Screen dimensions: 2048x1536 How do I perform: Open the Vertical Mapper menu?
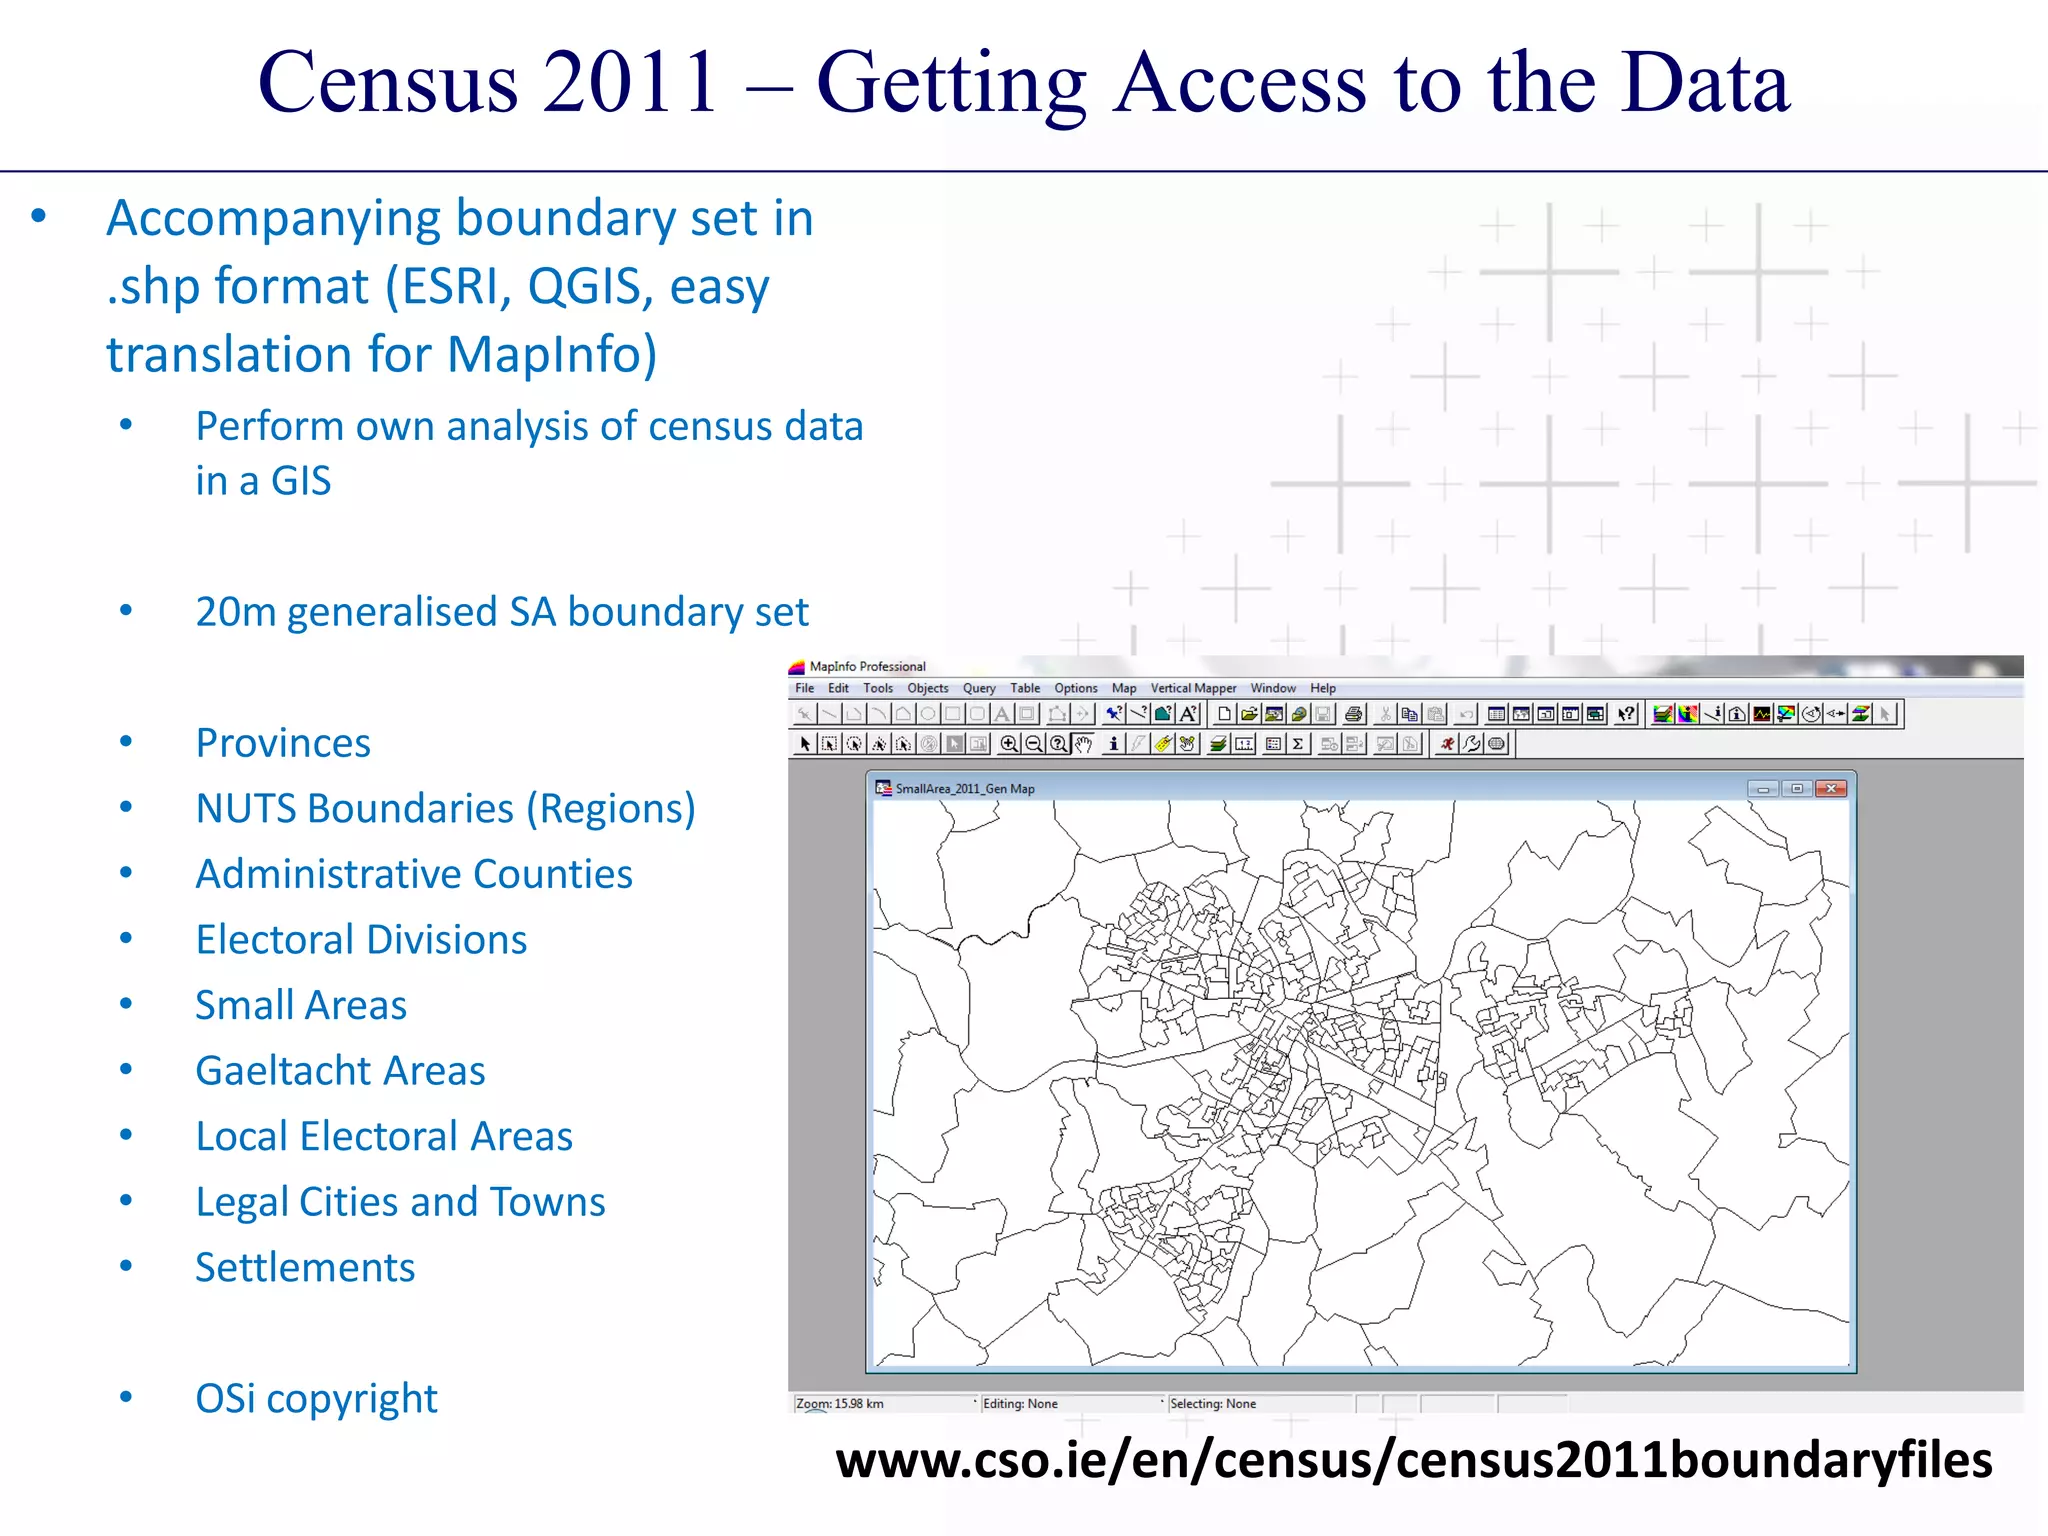click(1192, 688)
